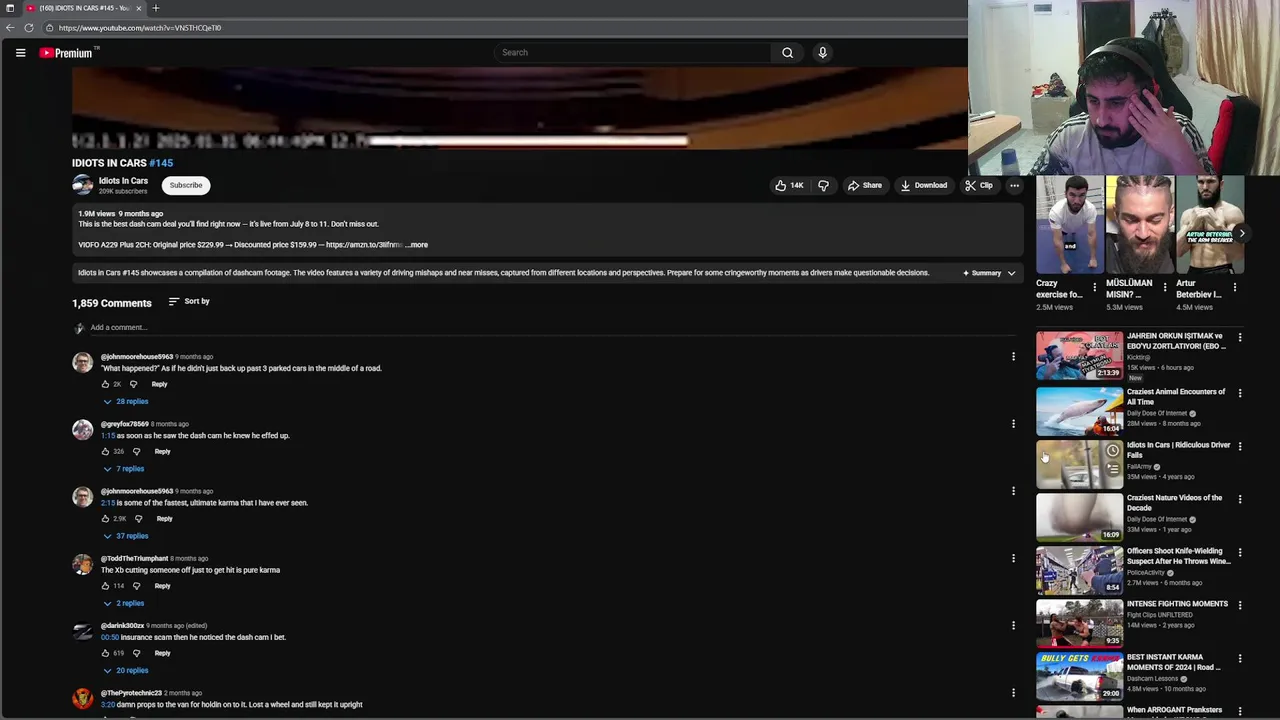Open options for 'Craziest Nature Videos' recommendation
Image resolution: width=1280 pixels, height=720 pixels.
tap(1240, 499)
